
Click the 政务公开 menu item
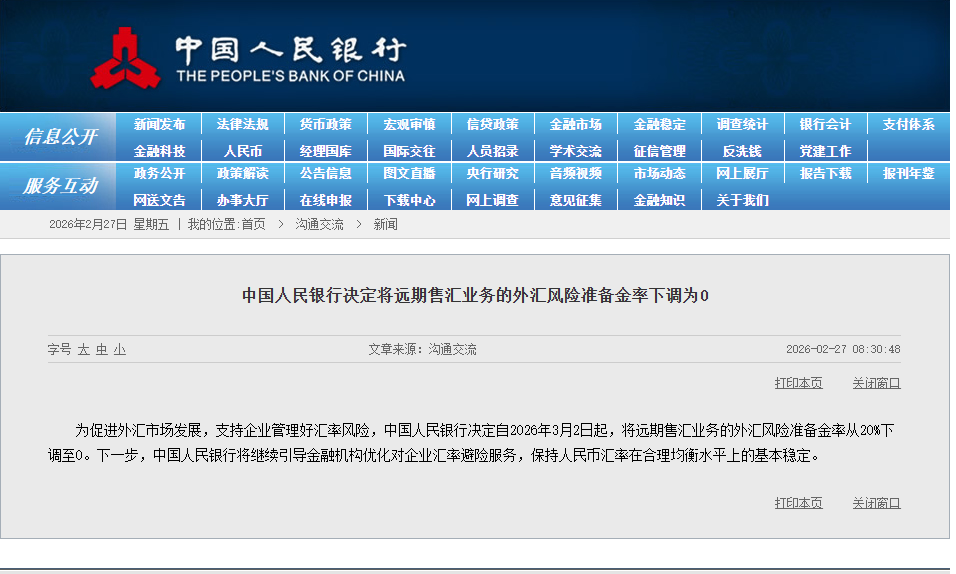(x=159, y=174)
